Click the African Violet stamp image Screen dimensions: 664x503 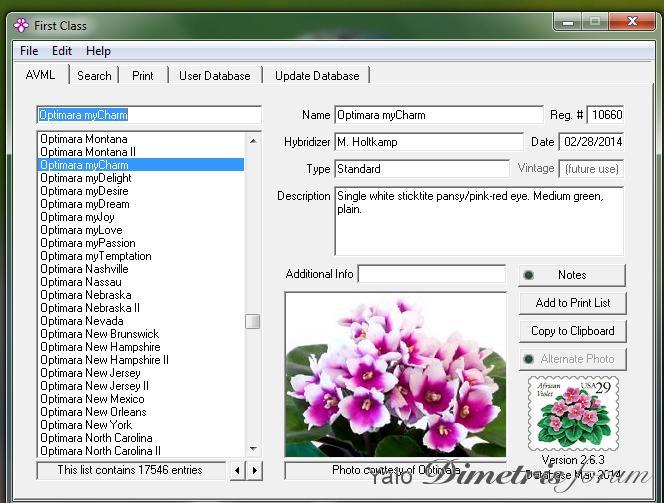573,413
